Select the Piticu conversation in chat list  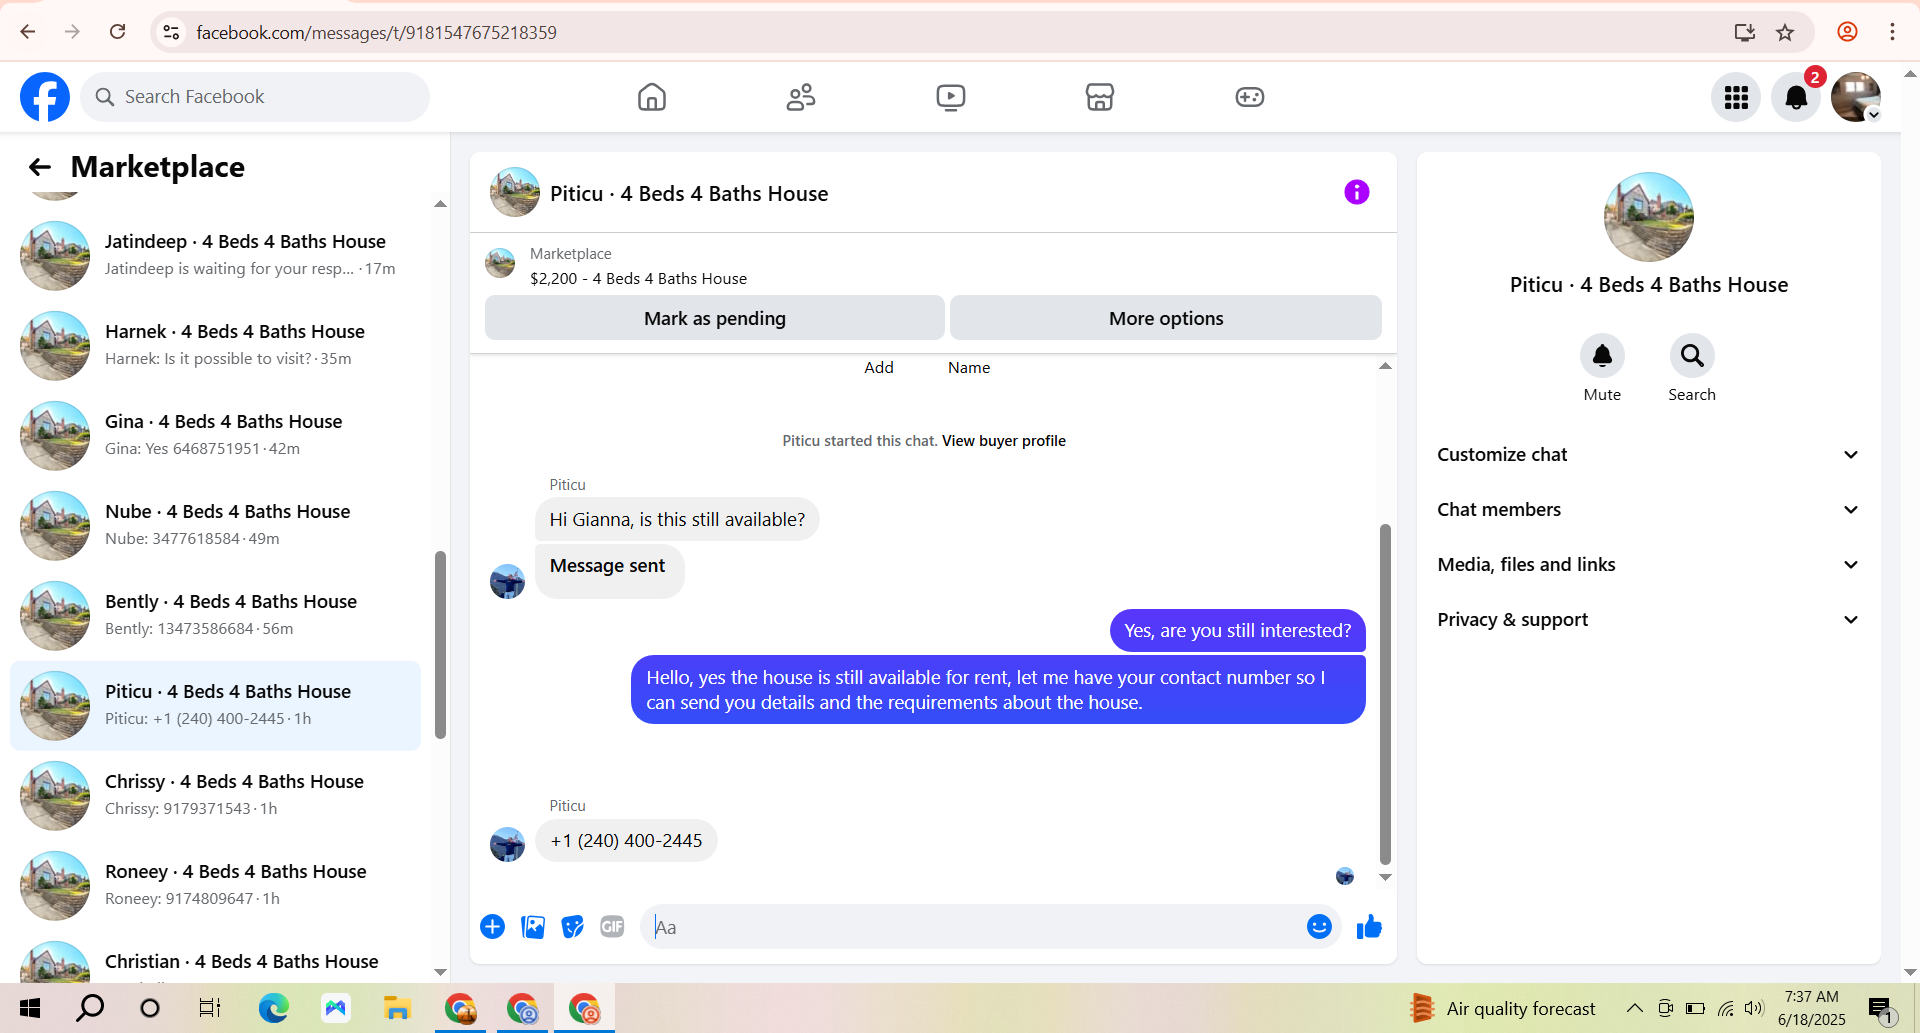tap(215, 705)
